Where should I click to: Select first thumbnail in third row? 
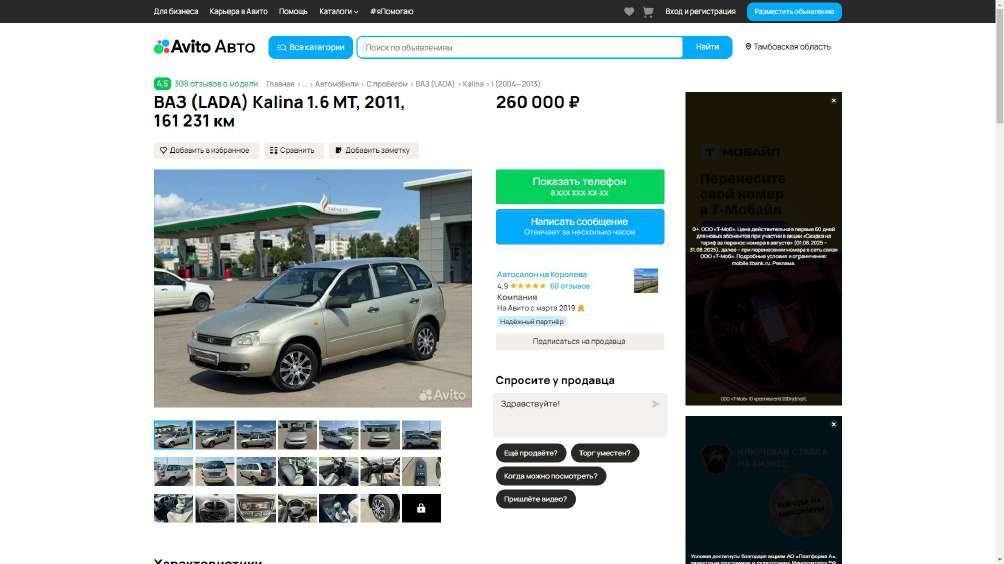173,508
